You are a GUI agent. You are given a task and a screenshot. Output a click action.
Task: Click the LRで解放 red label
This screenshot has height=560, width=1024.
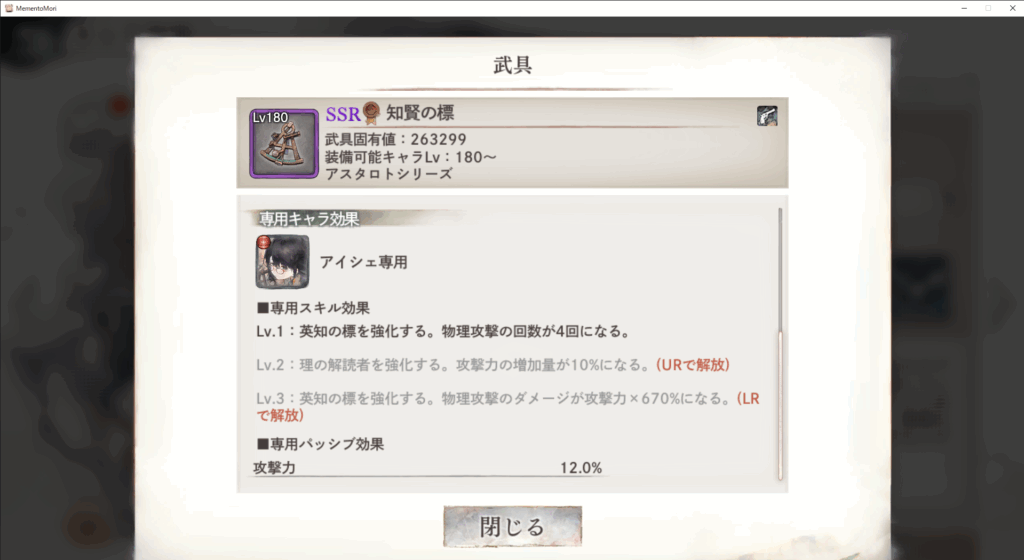pos(507,407)
